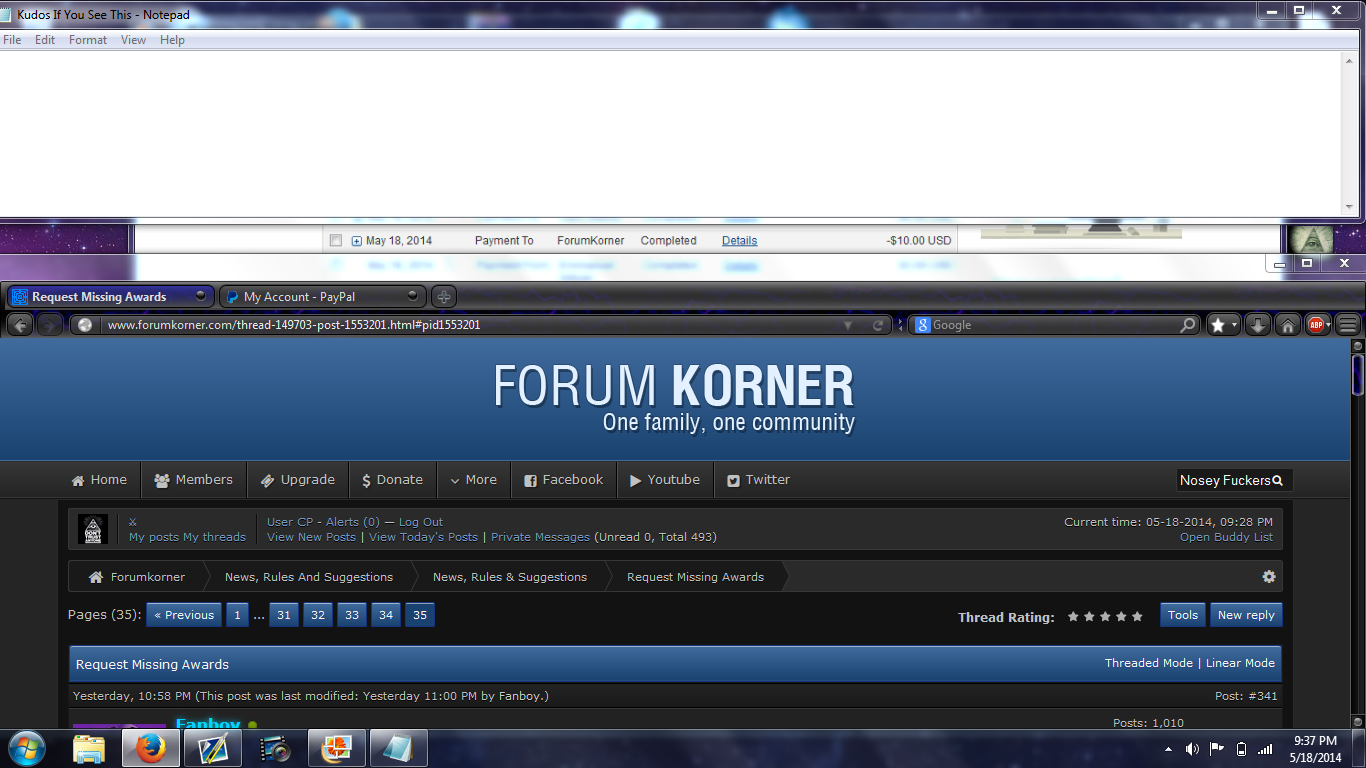Open the Facebook link in forum navigation
Screen dimensions: 1366x768
(x=564, y=480)
